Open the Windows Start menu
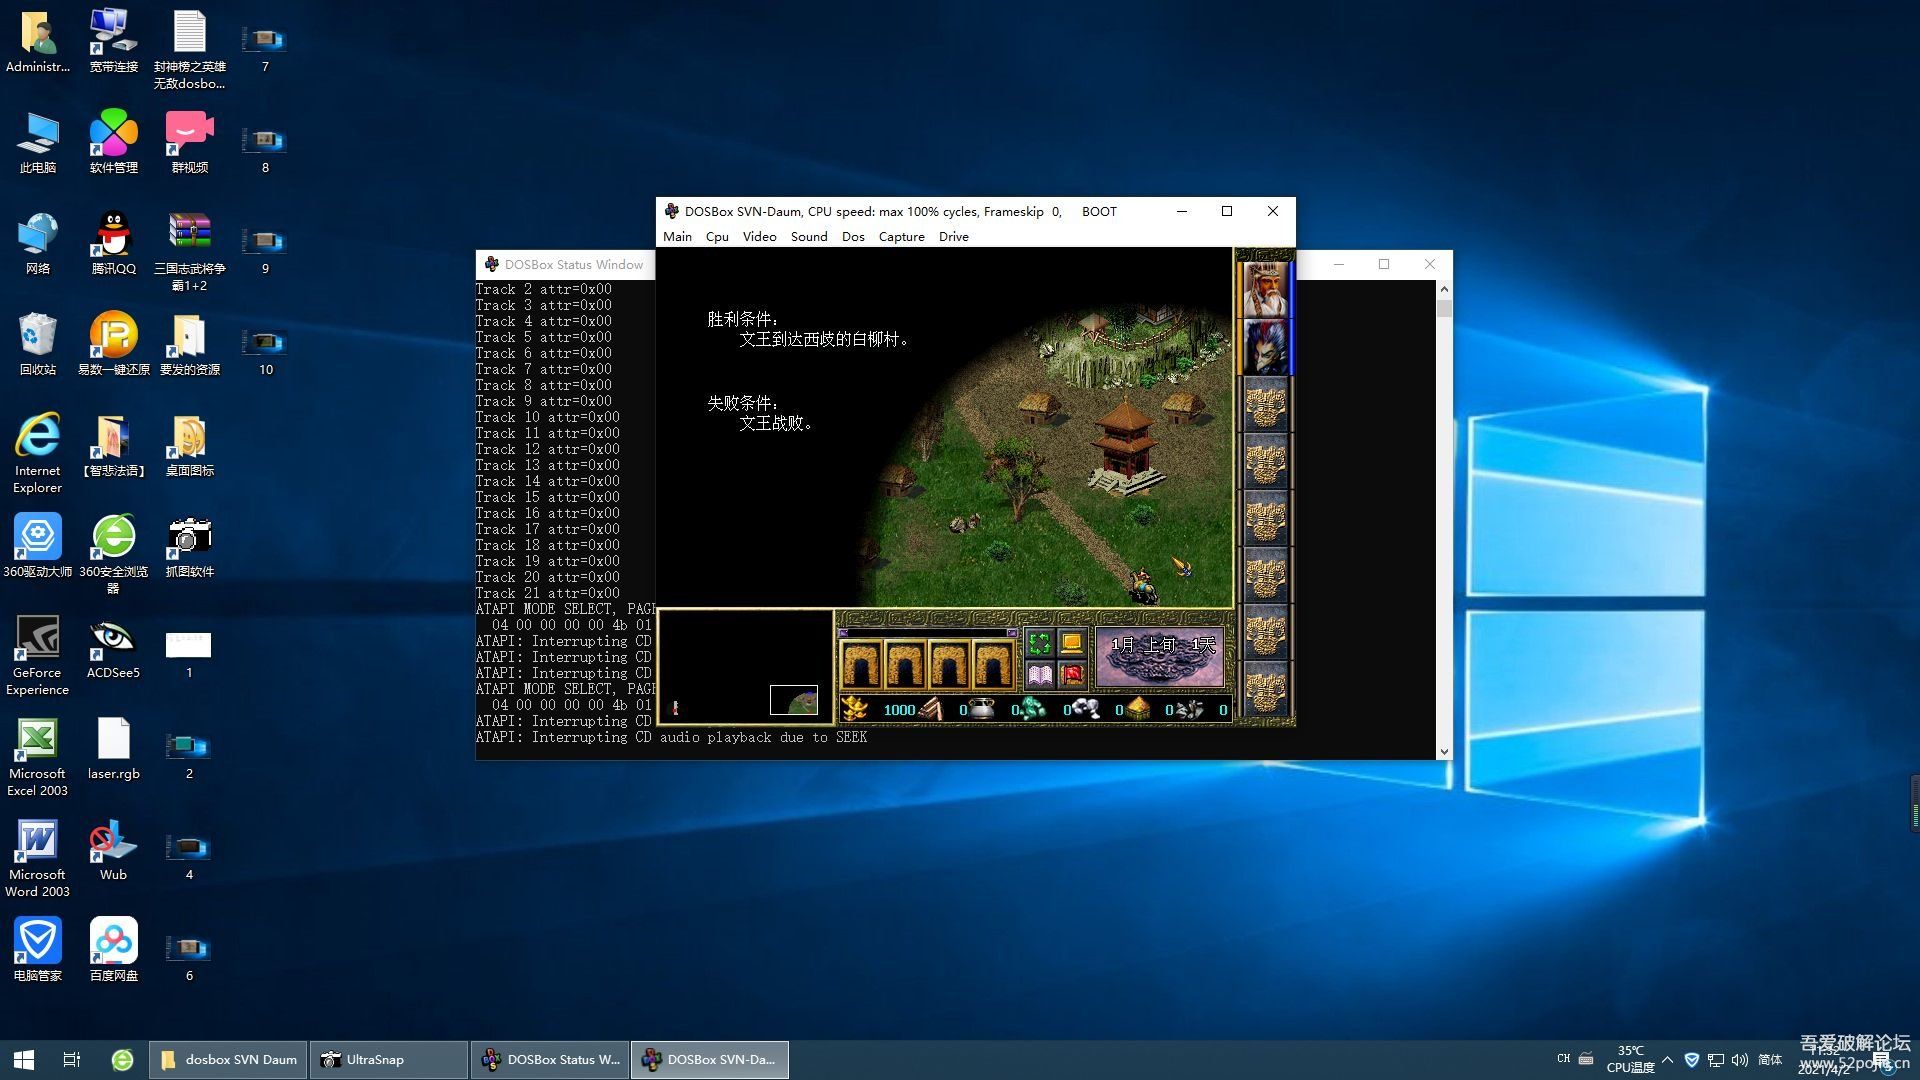 point(24,1060)
